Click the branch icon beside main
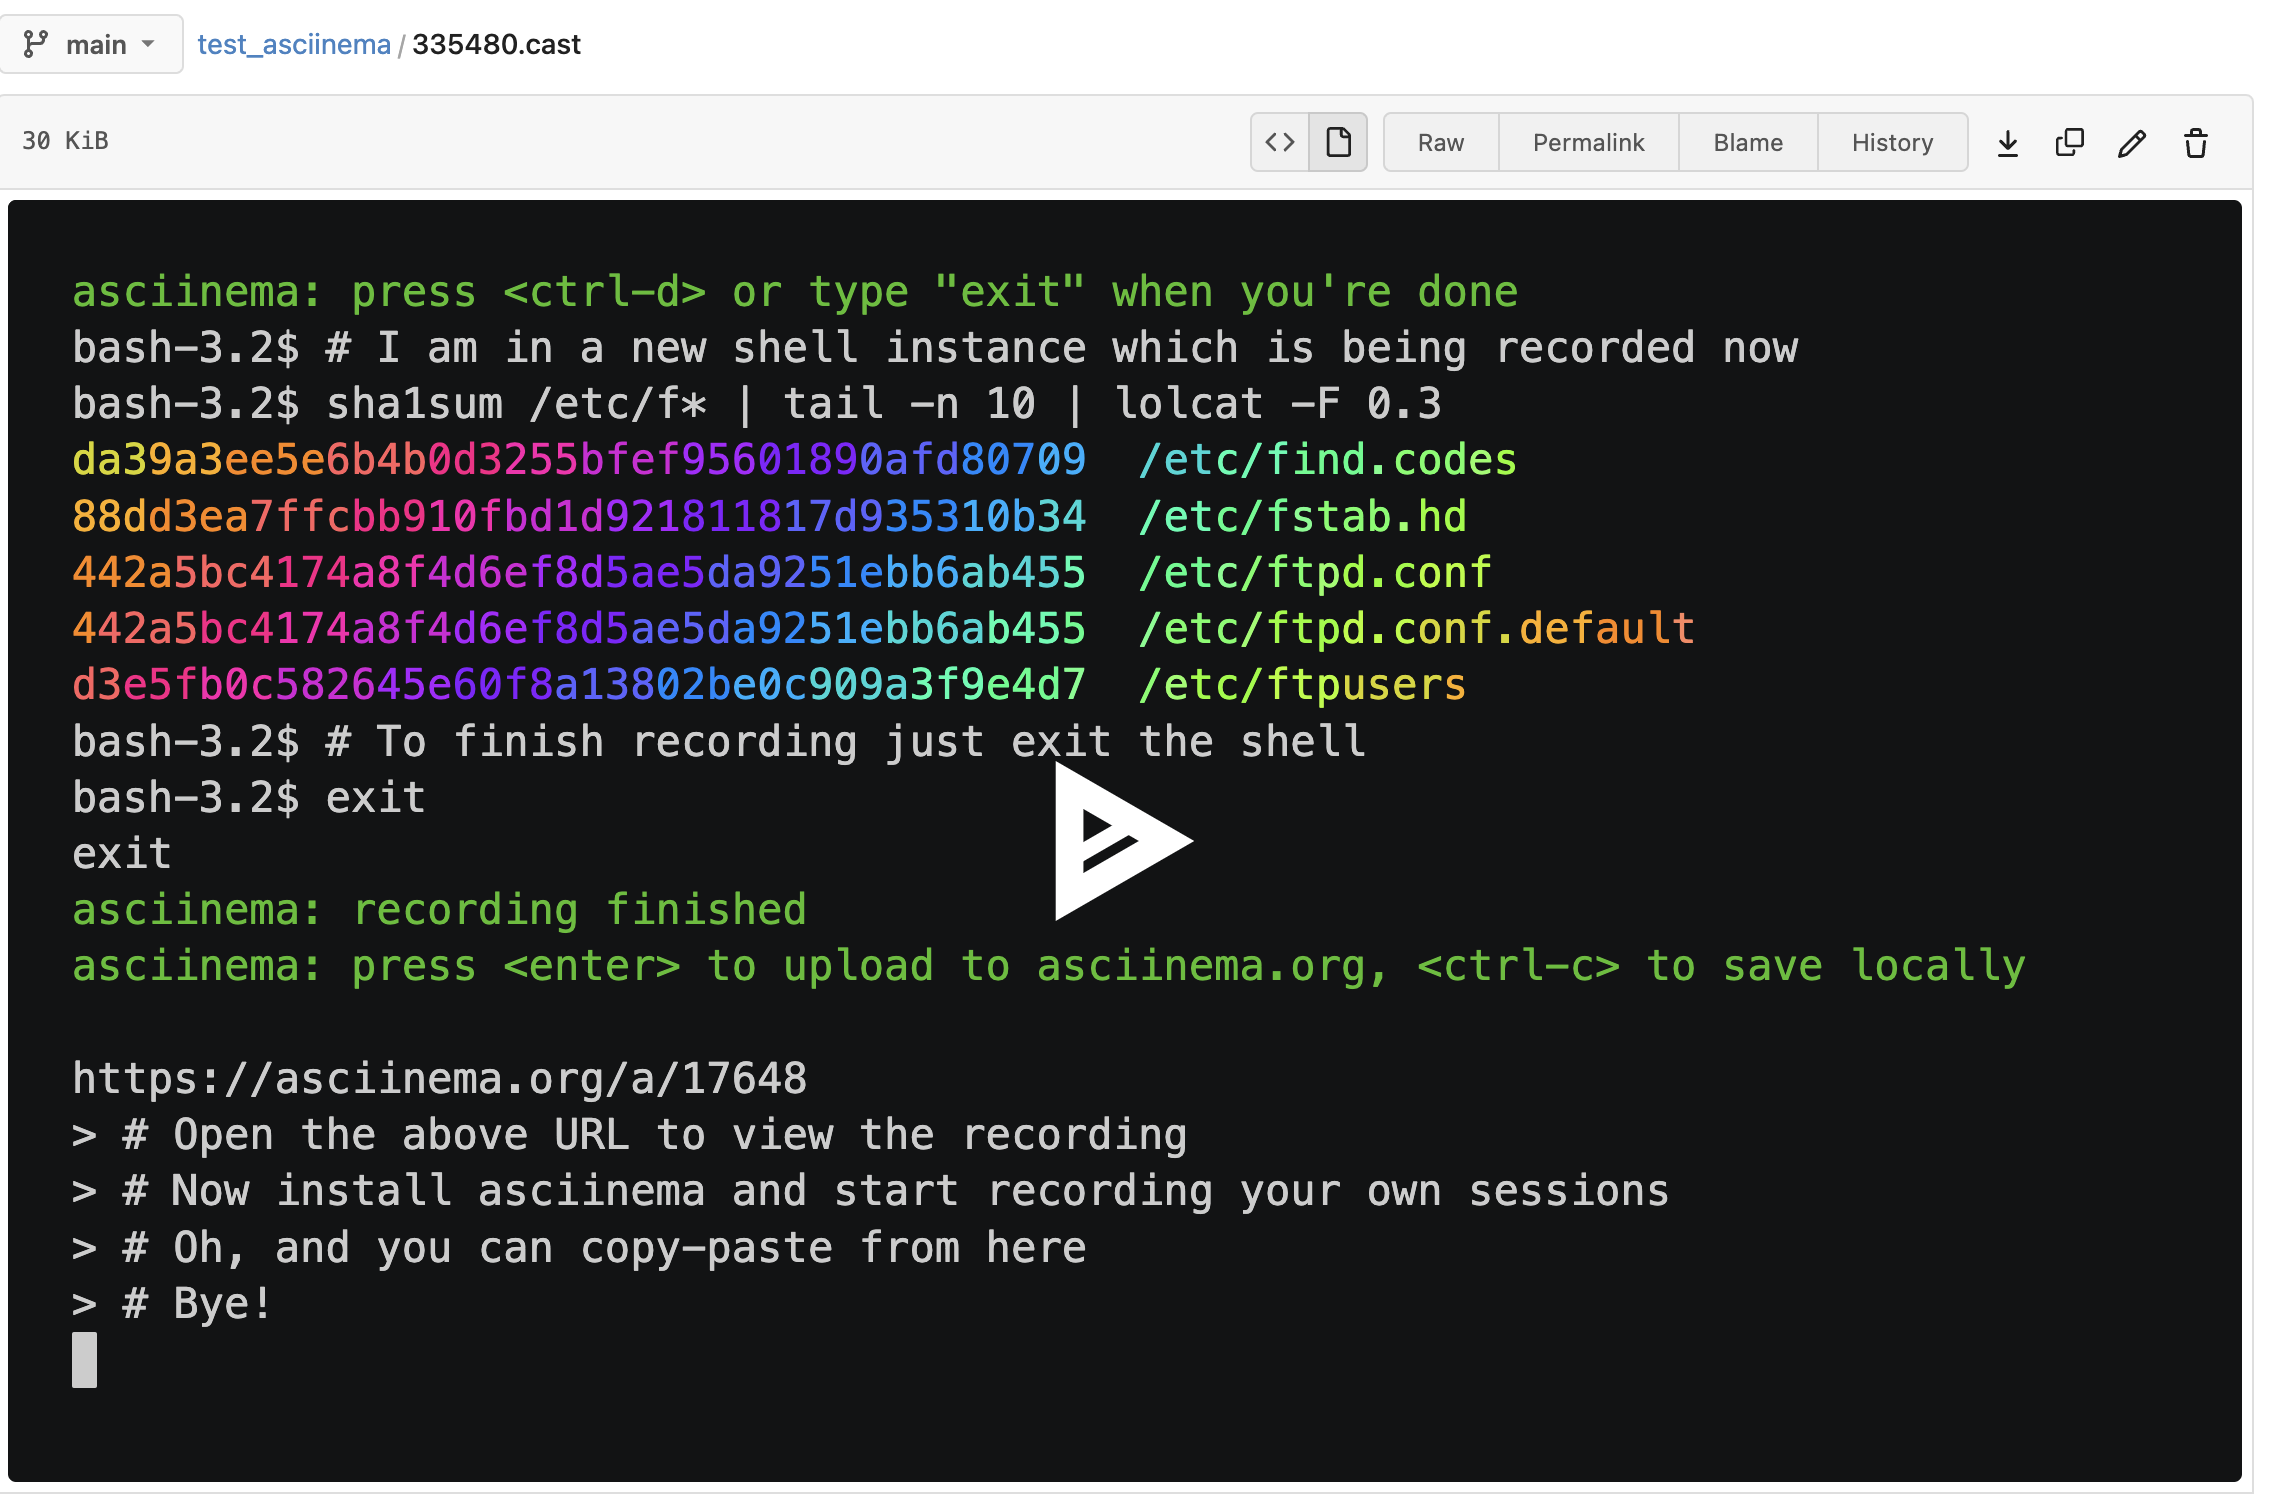The width and height of the screenshot is (2274, 1500). tap(35, 44)
